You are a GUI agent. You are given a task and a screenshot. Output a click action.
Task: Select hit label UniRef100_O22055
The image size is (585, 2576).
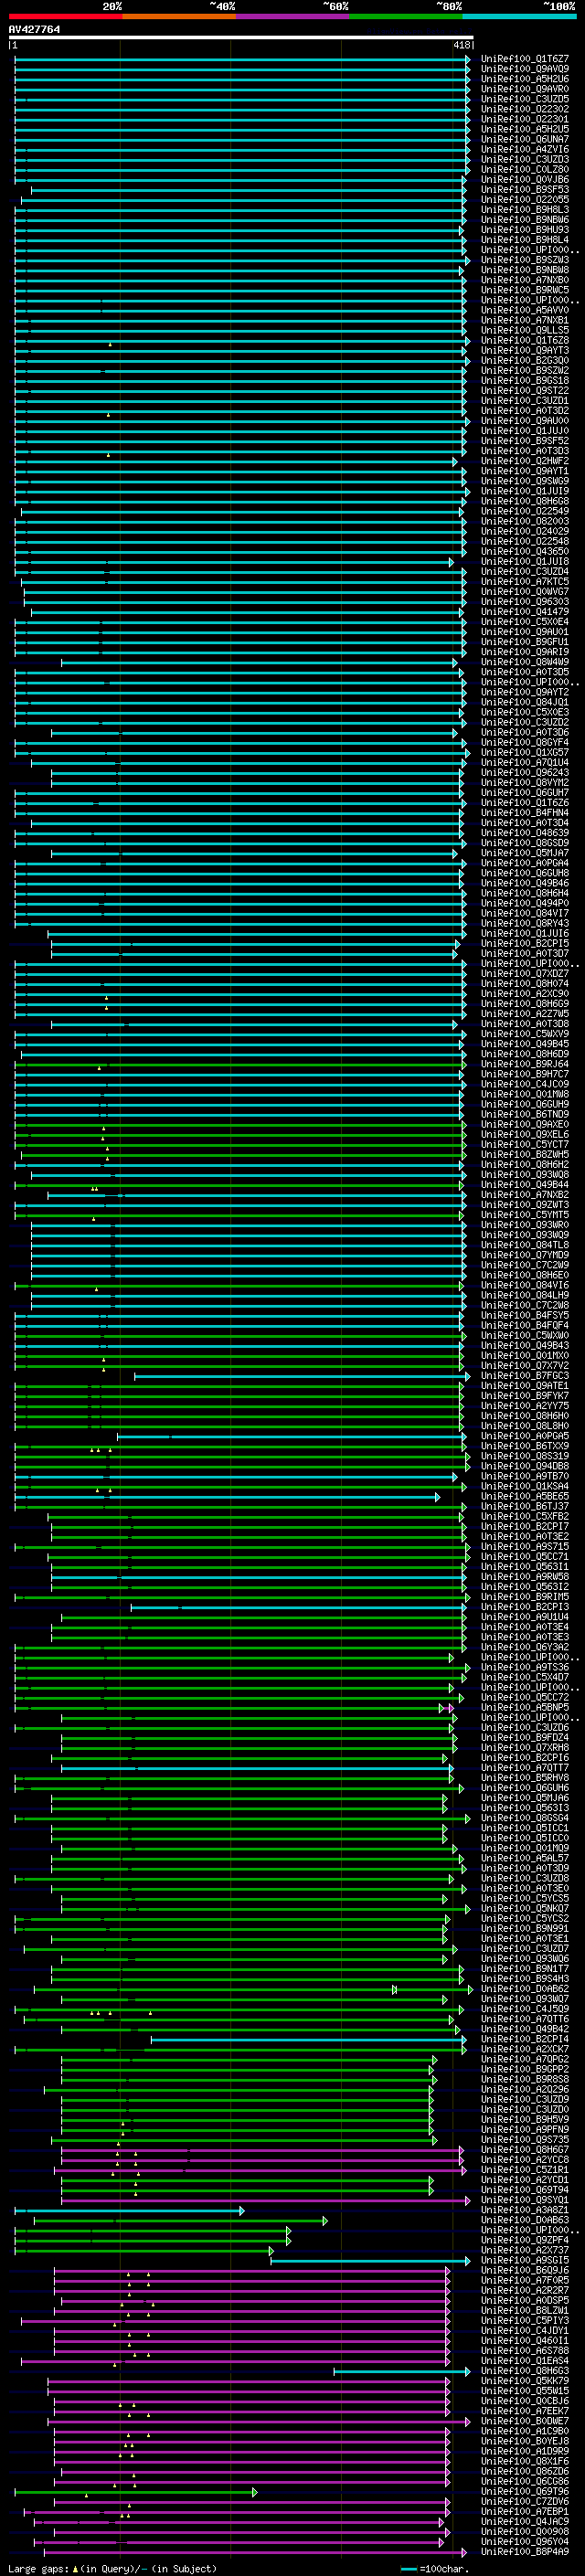pos(524,200)
